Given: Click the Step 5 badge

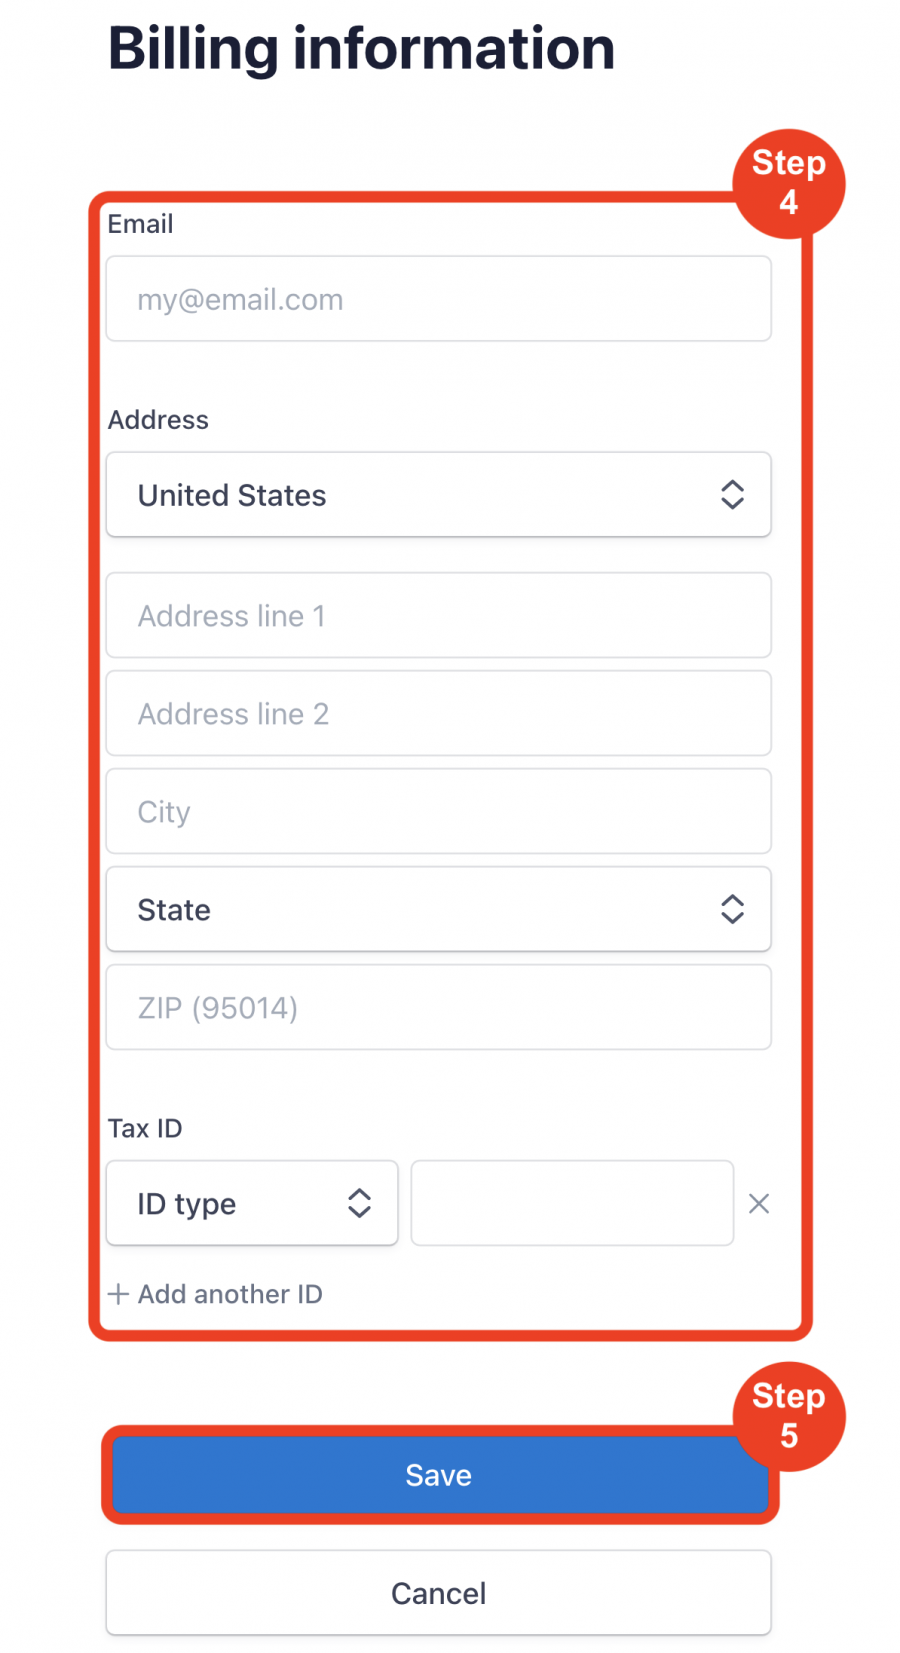Looking at the screenshot, I should coord(789,1417).
